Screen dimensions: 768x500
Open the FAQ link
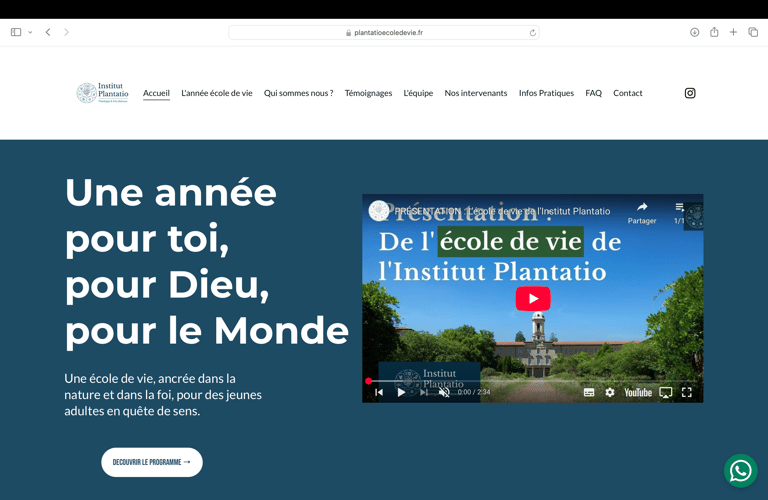click(x=593, y=93)
